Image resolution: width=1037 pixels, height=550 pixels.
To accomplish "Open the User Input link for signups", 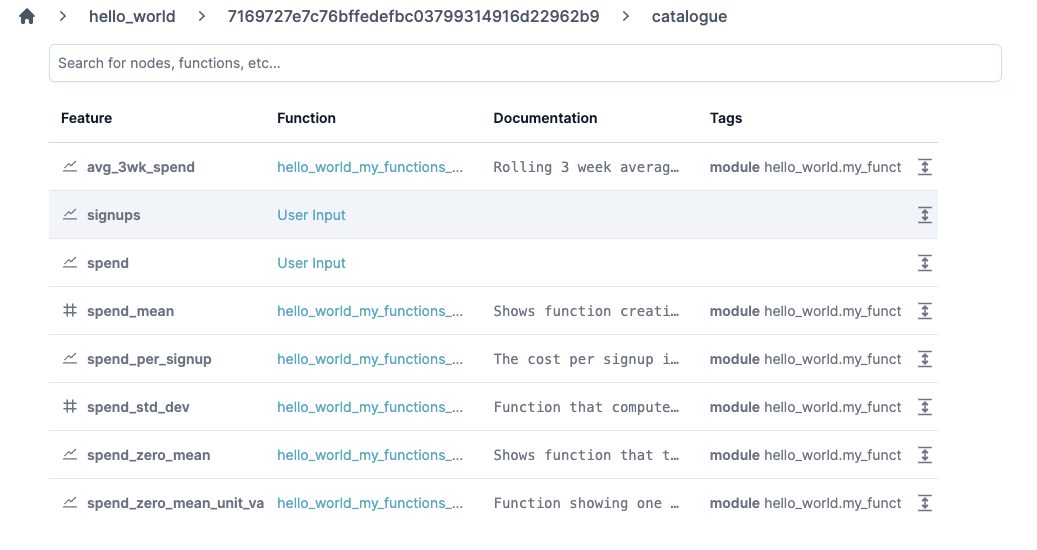I will click(x=311, y=215).
